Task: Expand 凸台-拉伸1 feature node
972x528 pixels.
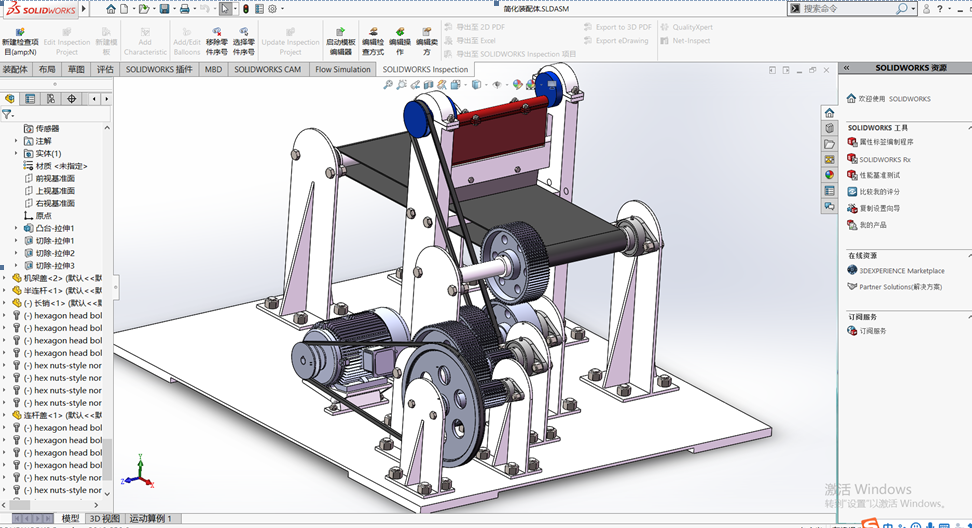Action: (16, 228)
